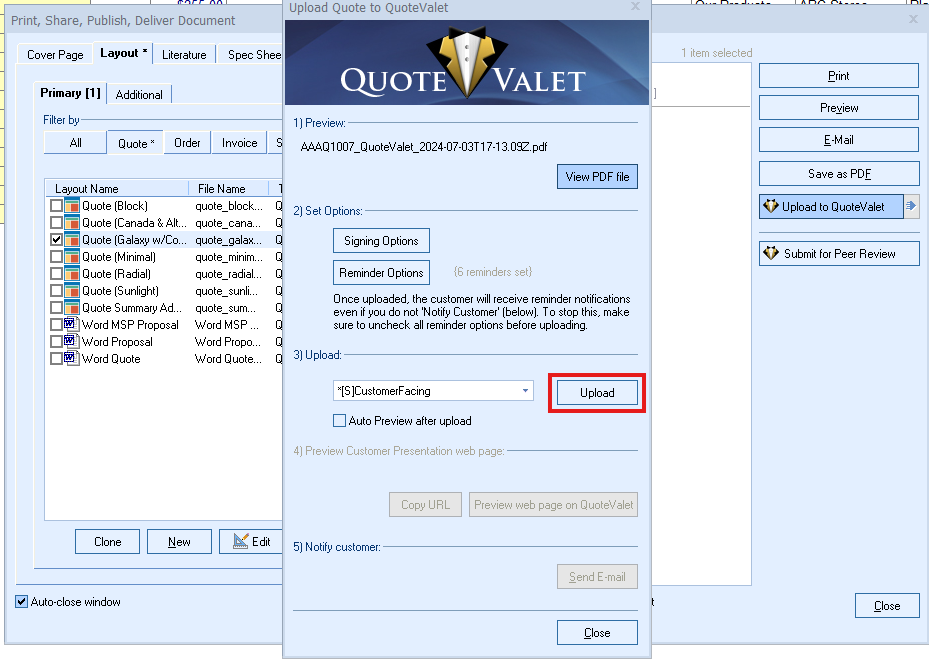Check the Word MSP Proposal checkbox
The width and height of the screenshot is (929, 662).
(x=56, y=325)
